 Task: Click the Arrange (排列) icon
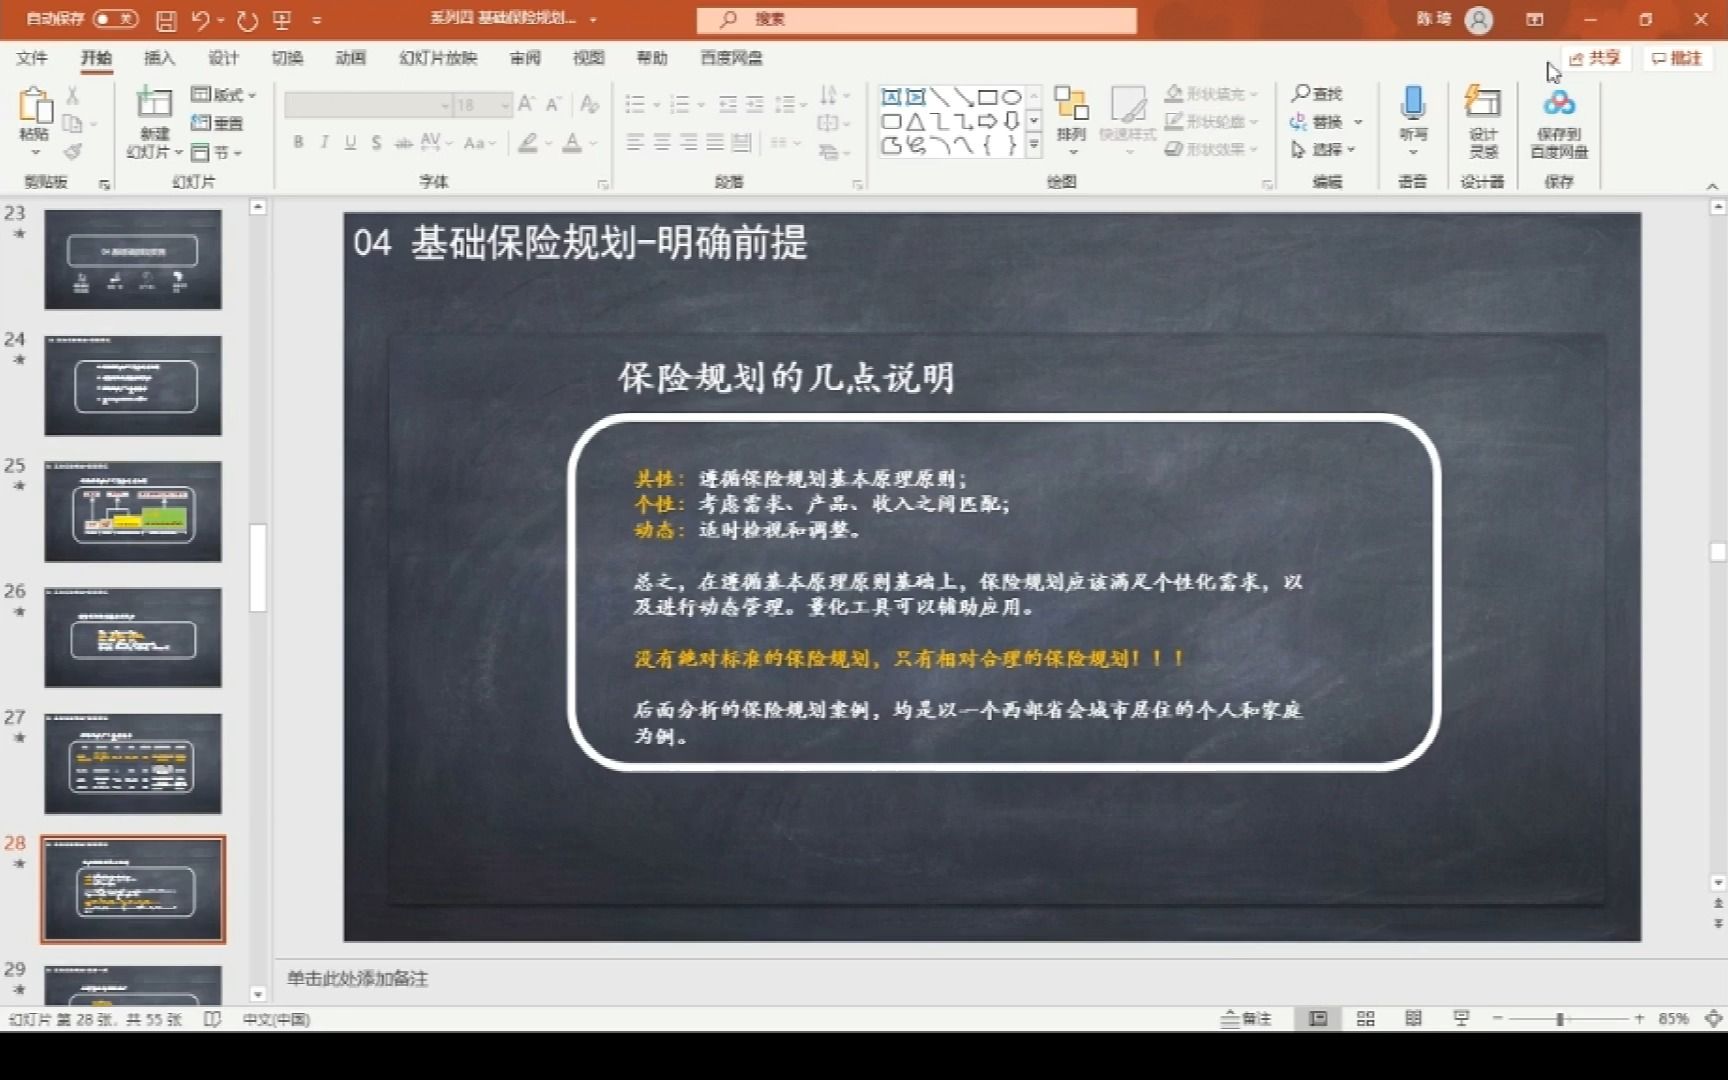coord(1071,103)
